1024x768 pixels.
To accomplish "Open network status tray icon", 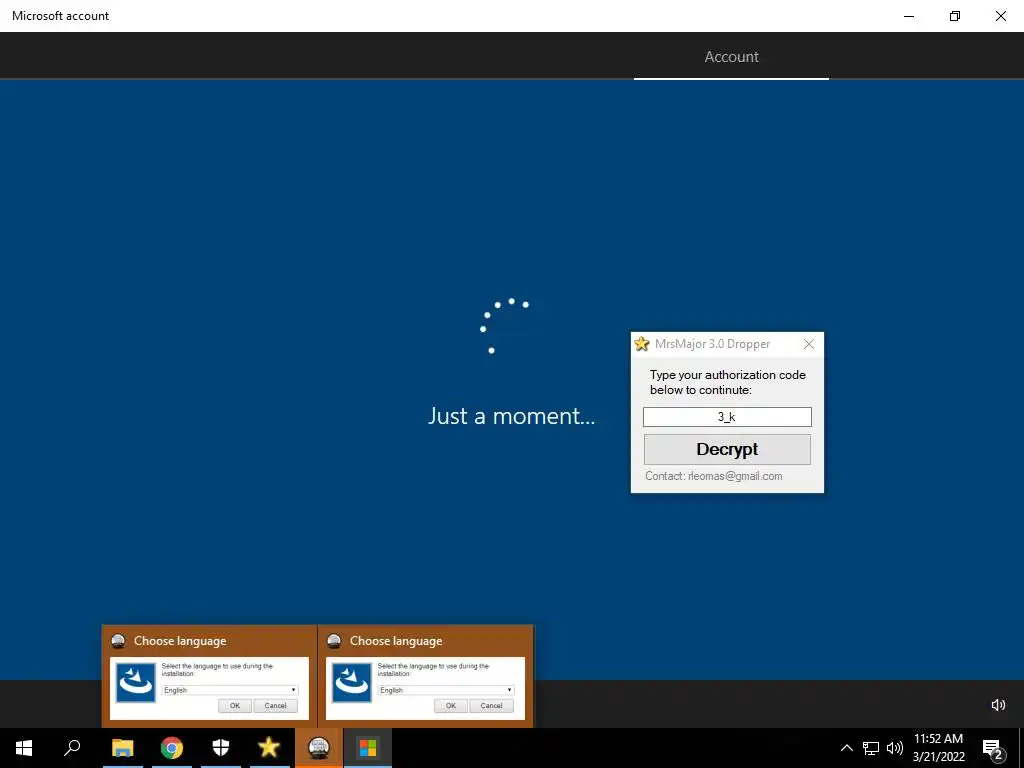I will pyautogui.click(x=871, y=748).
